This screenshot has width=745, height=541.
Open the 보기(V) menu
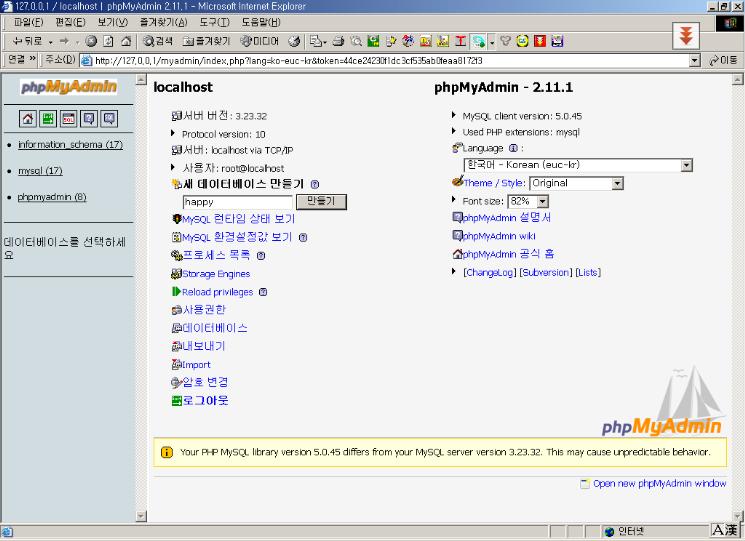pos(113,22)
